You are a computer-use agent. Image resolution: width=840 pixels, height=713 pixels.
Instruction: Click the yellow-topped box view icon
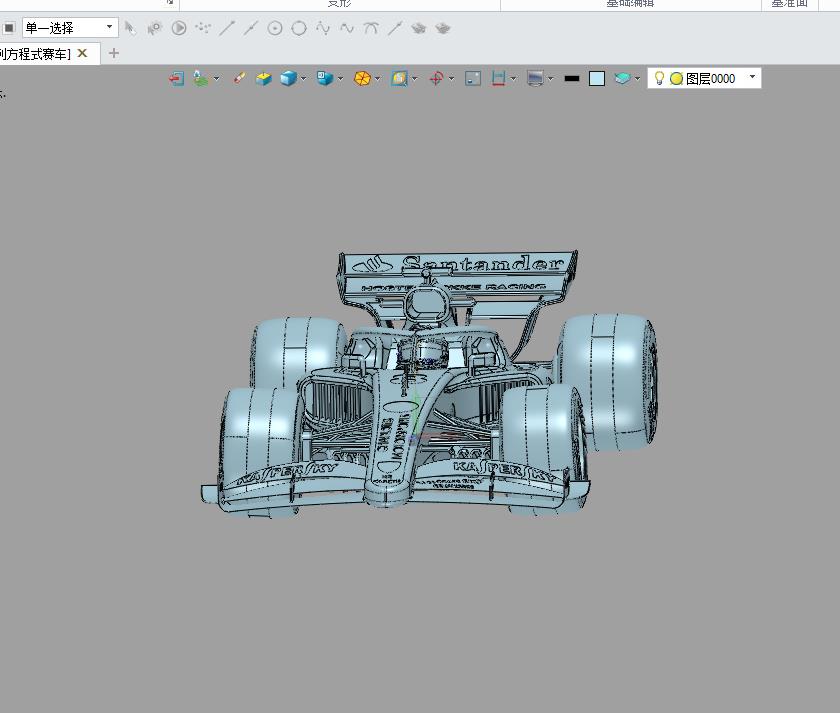[x=263, y=78]
